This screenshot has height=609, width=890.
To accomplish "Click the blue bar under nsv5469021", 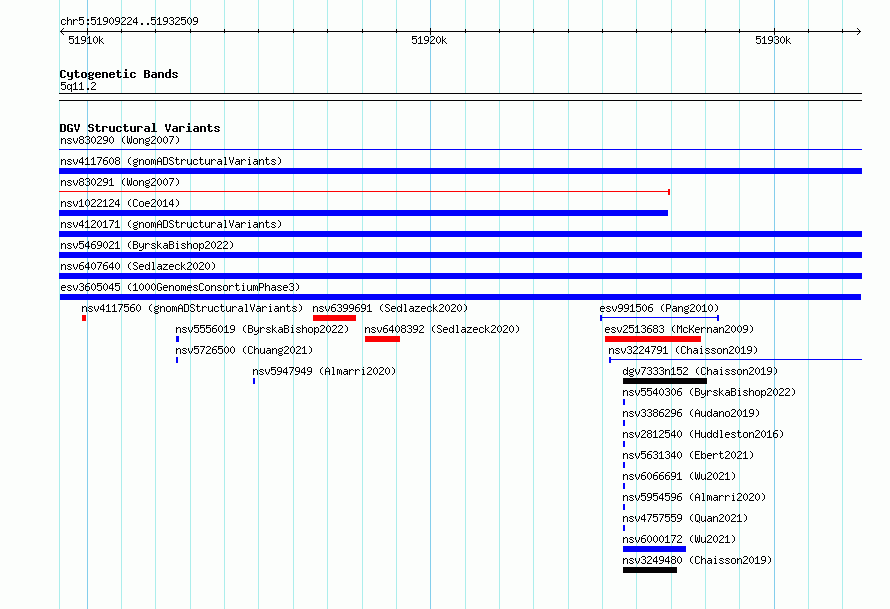I will [x=460, y=255].
